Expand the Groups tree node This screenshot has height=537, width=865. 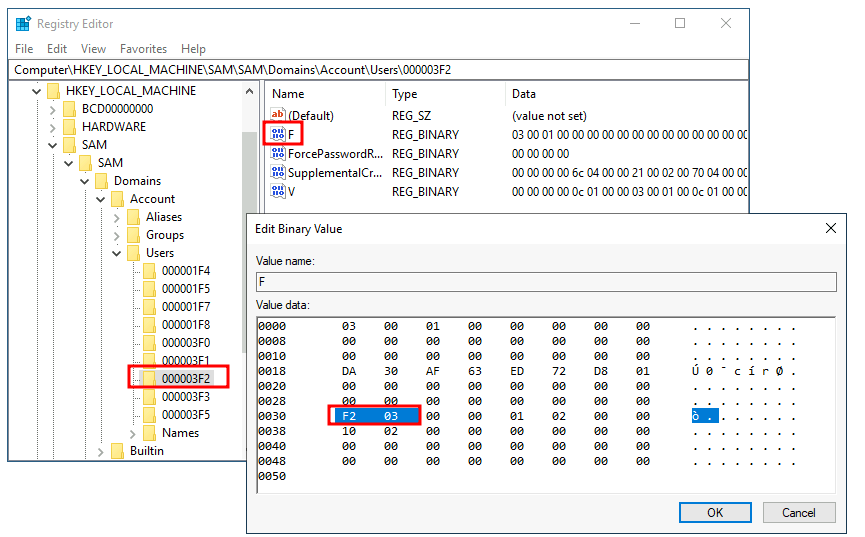(x=116, y=236)
